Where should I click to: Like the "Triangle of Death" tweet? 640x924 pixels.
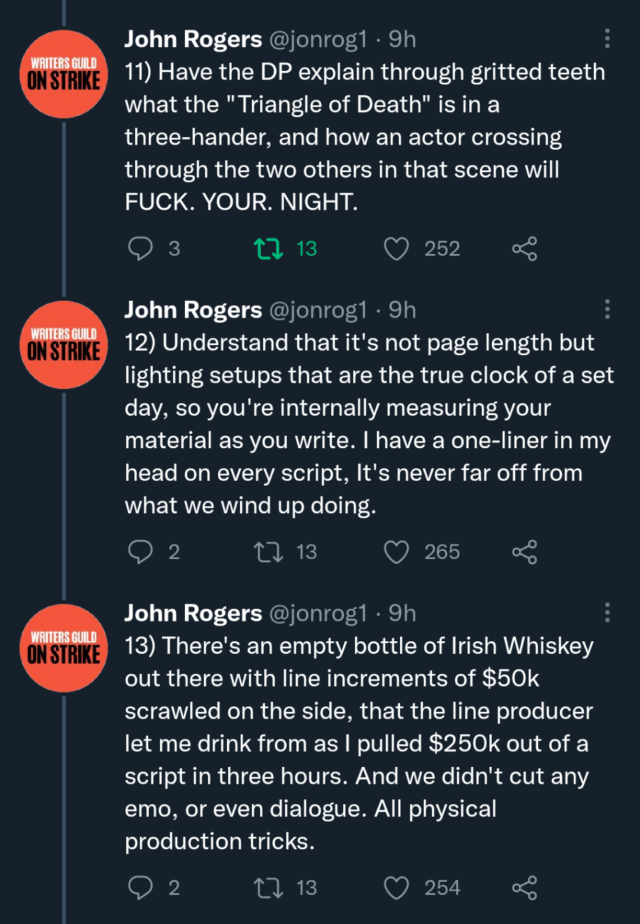tap(397, 249)
